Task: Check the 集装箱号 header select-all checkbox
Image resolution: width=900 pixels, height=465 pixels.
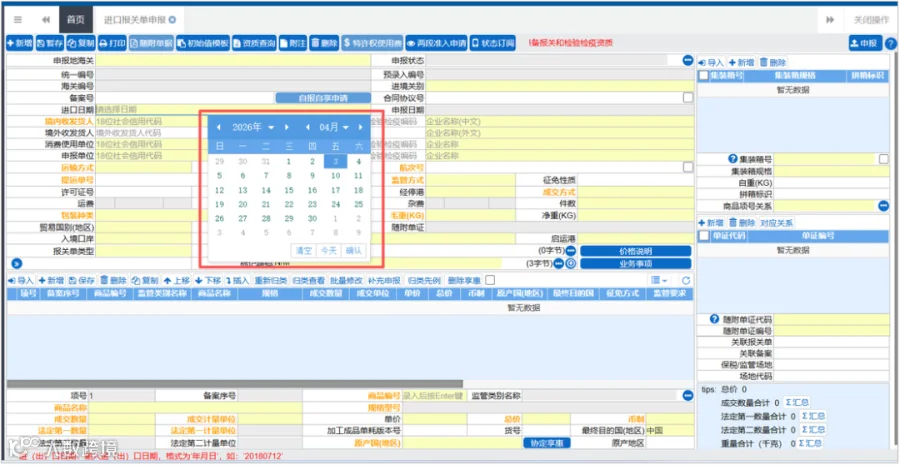Action: tap(703, 75)
